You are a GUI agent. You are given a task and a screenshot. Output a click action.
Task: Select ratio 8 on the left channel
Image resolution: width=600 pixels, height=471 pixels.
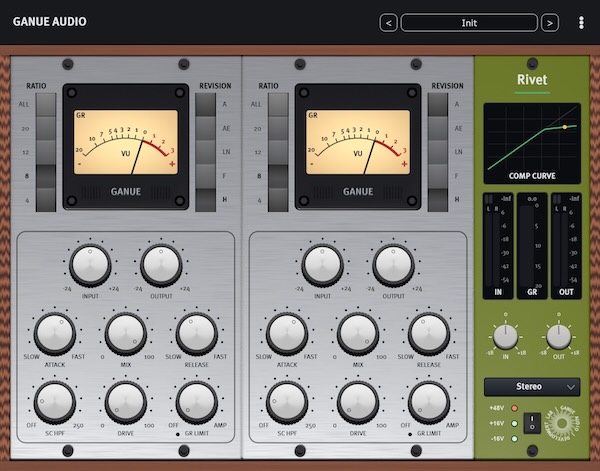click(46, 176)
